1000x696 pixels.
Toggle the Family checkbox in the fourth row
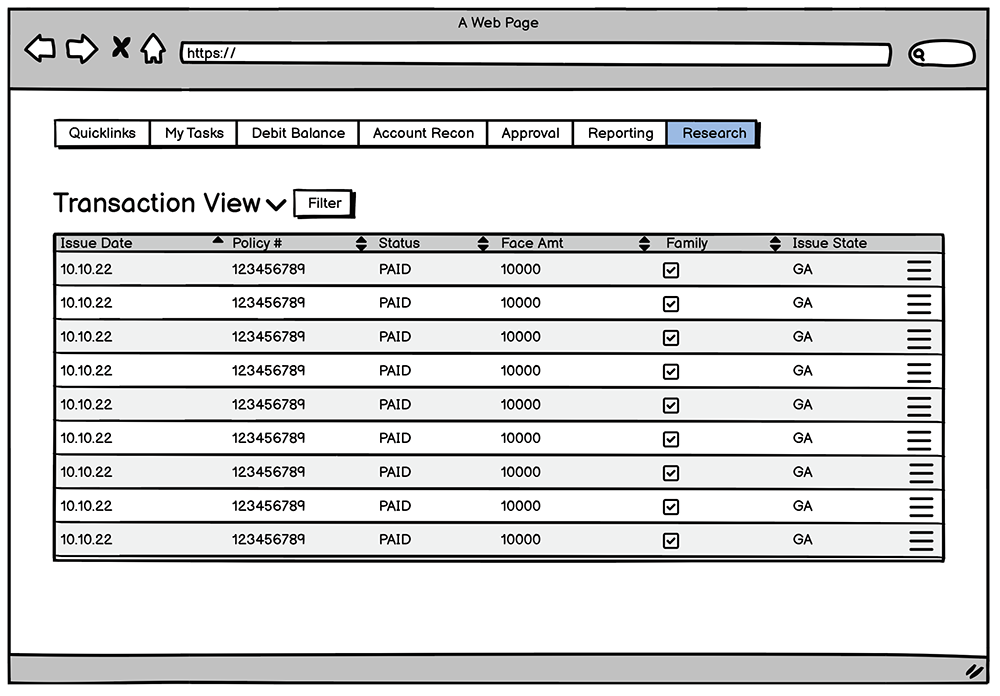click(x=671, y=372)
